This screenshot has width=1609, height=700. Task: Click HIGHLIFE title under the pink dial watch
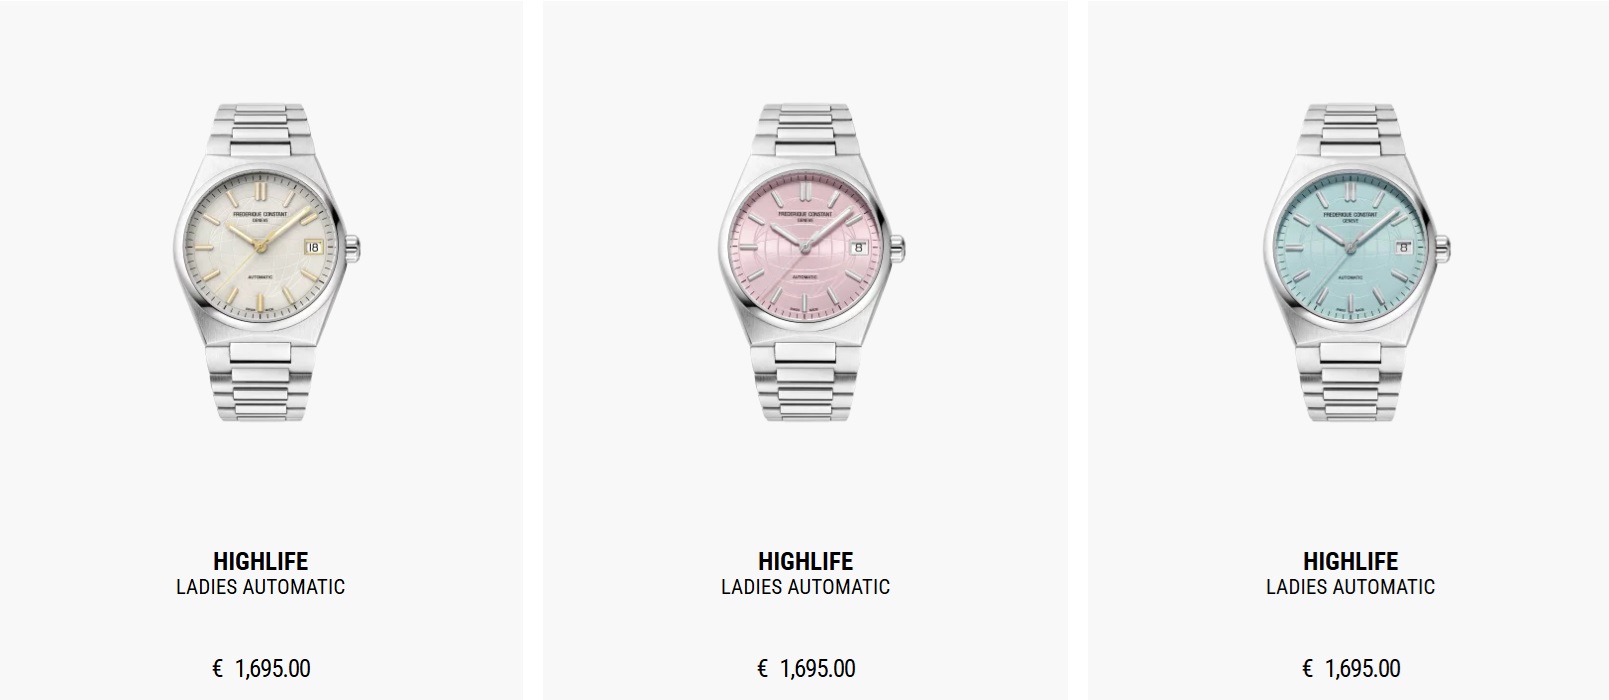[806, 561]
